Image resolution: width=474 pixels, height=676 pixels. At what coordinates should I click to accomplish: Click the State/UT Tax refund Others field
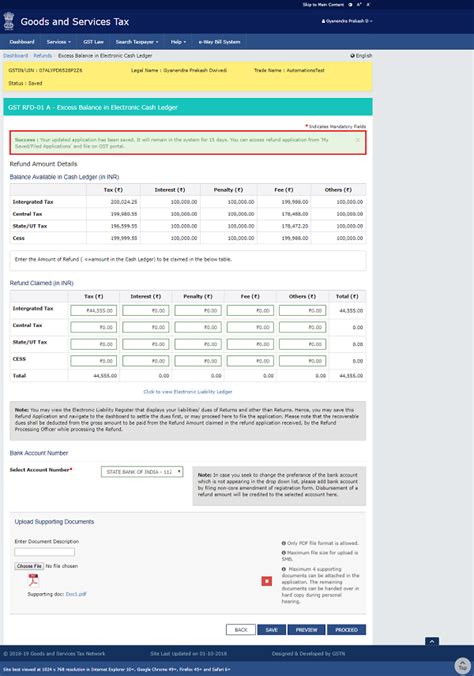(x=302, y=344)
